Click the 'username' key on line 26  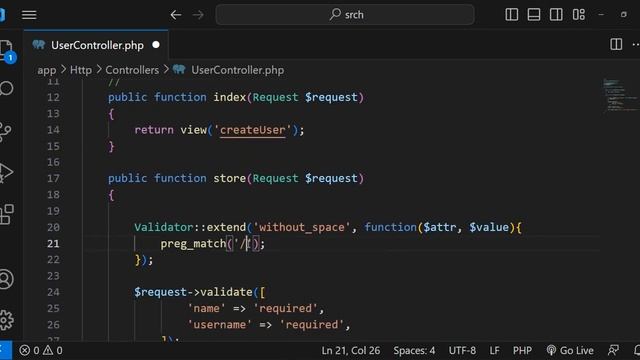220,325
